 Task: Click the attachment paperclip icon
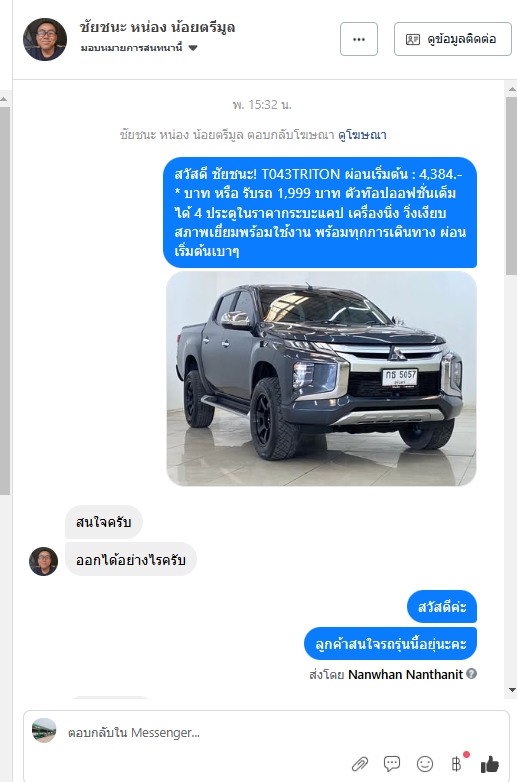click(360, 764)
